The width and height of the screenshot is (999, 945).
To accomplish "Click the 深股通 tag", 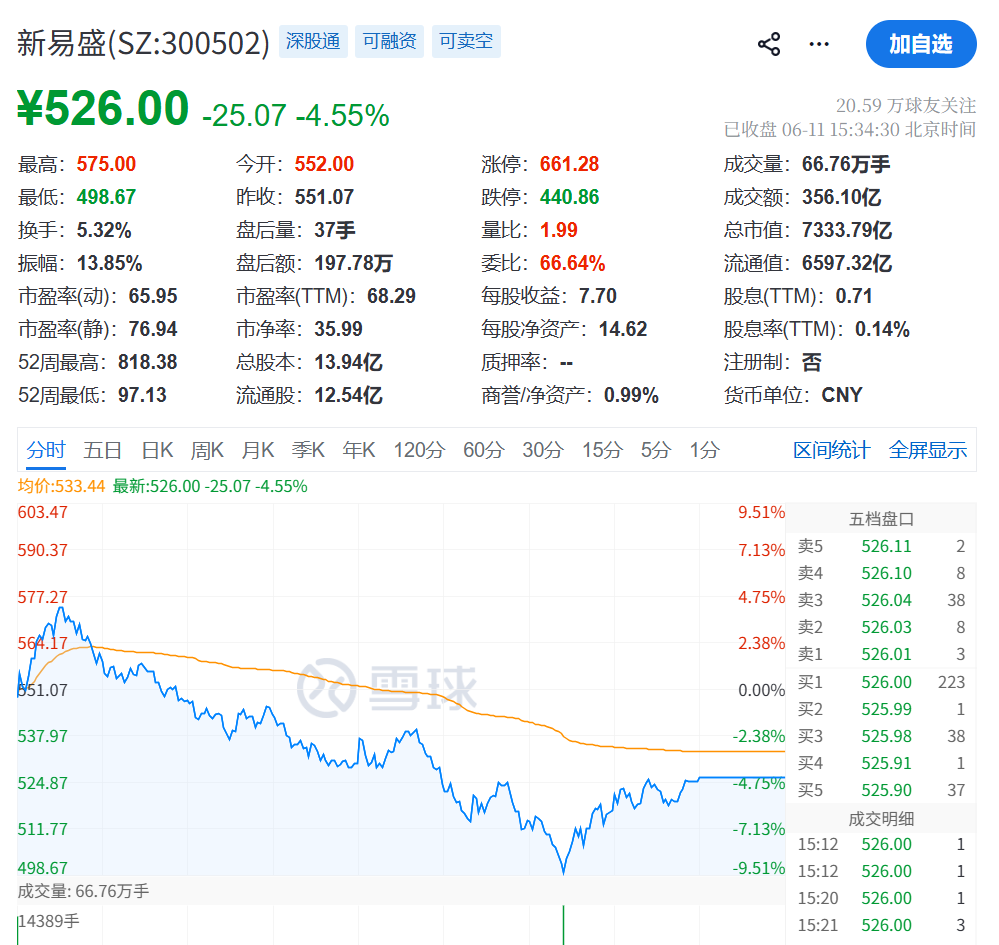I will tap(313, 41).
